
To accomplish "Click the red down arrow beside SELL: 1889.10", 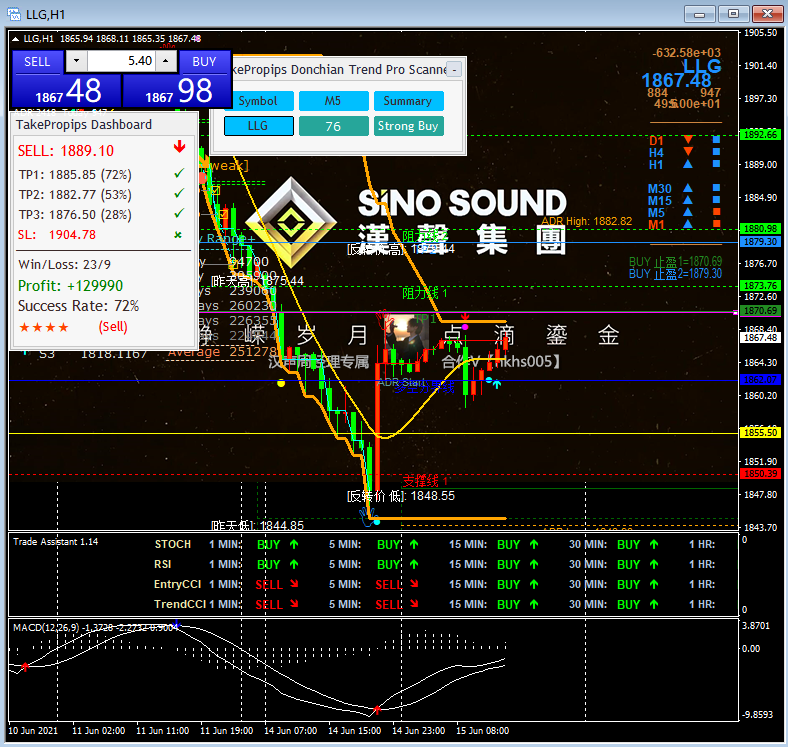I will coord(179,147).
